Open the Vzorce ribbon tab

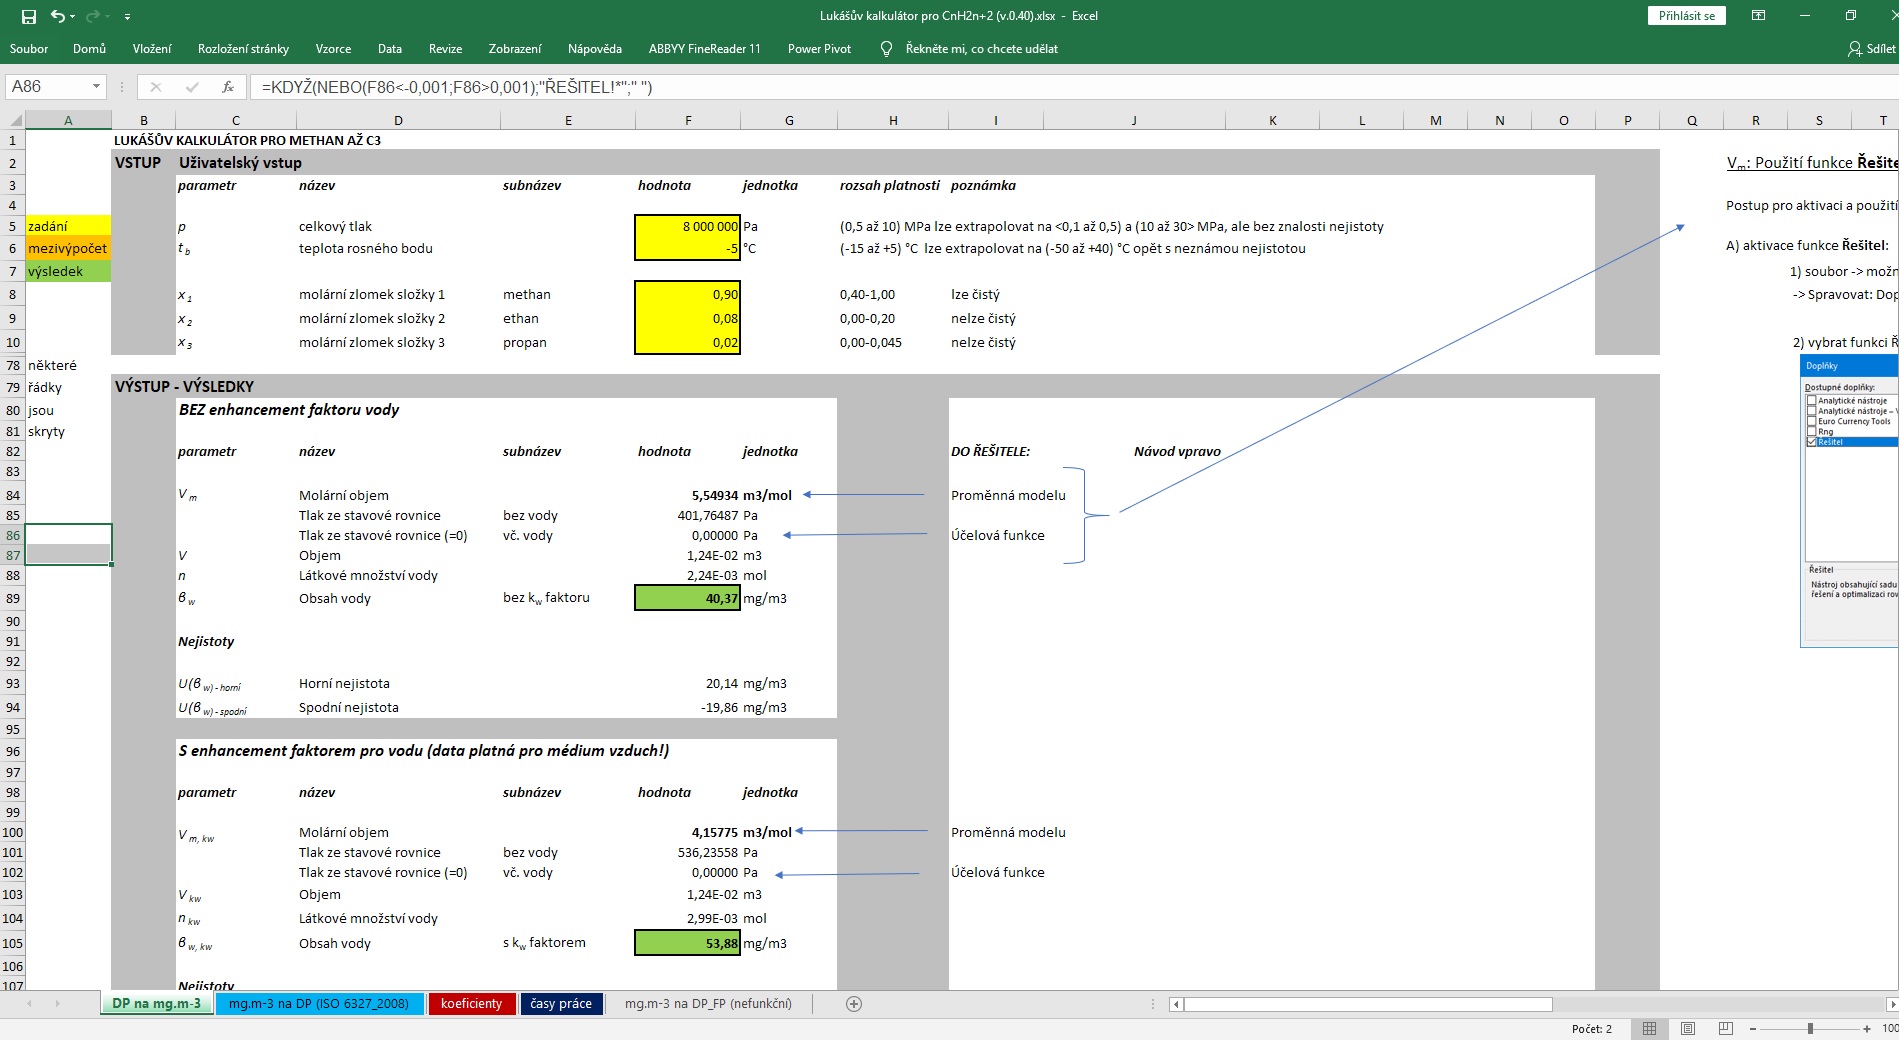[x=333, y=48]
